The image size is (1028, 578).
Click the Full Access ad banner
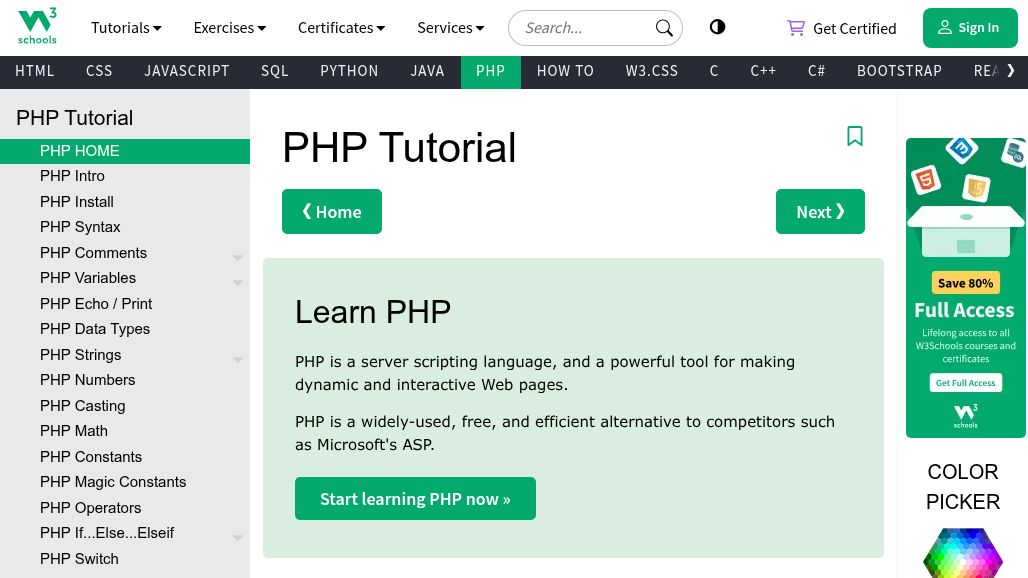coord(965,288)
